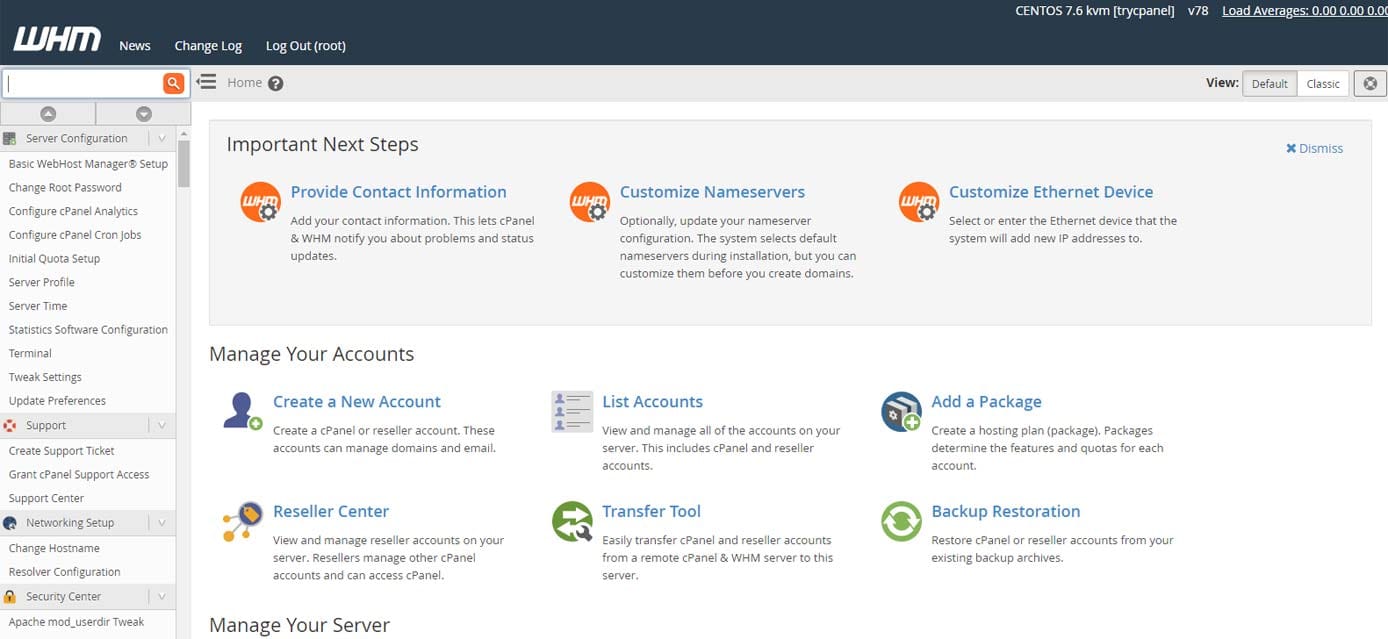Click the WHM logo

(x=57, y=40)
